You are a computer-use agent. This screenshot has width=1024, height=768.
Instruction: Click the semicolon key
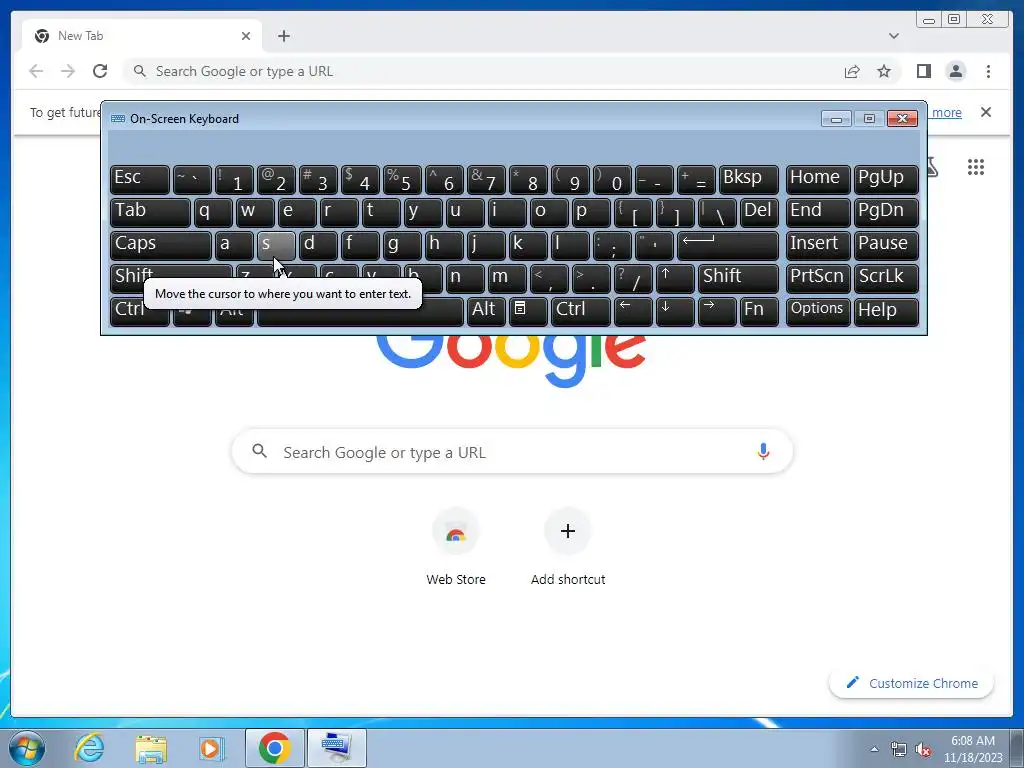click(612, 245)
